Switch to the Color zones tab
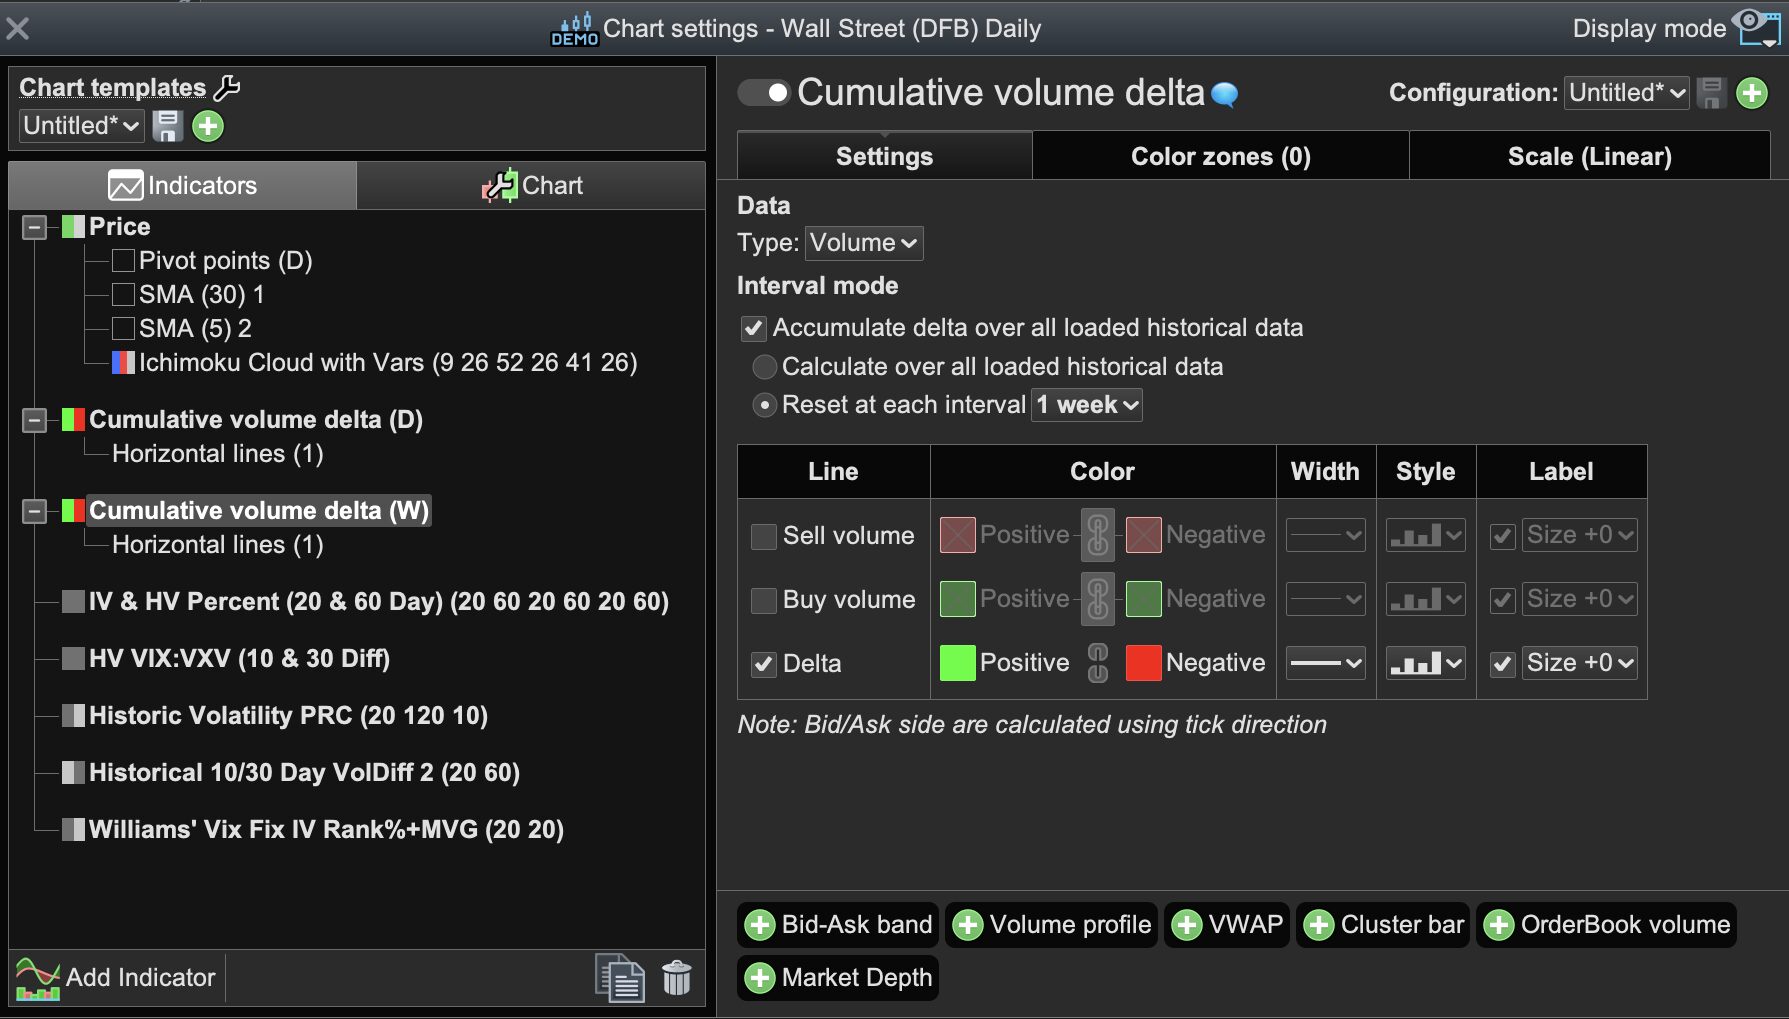The image size is (1789, 1019). 1220,156
